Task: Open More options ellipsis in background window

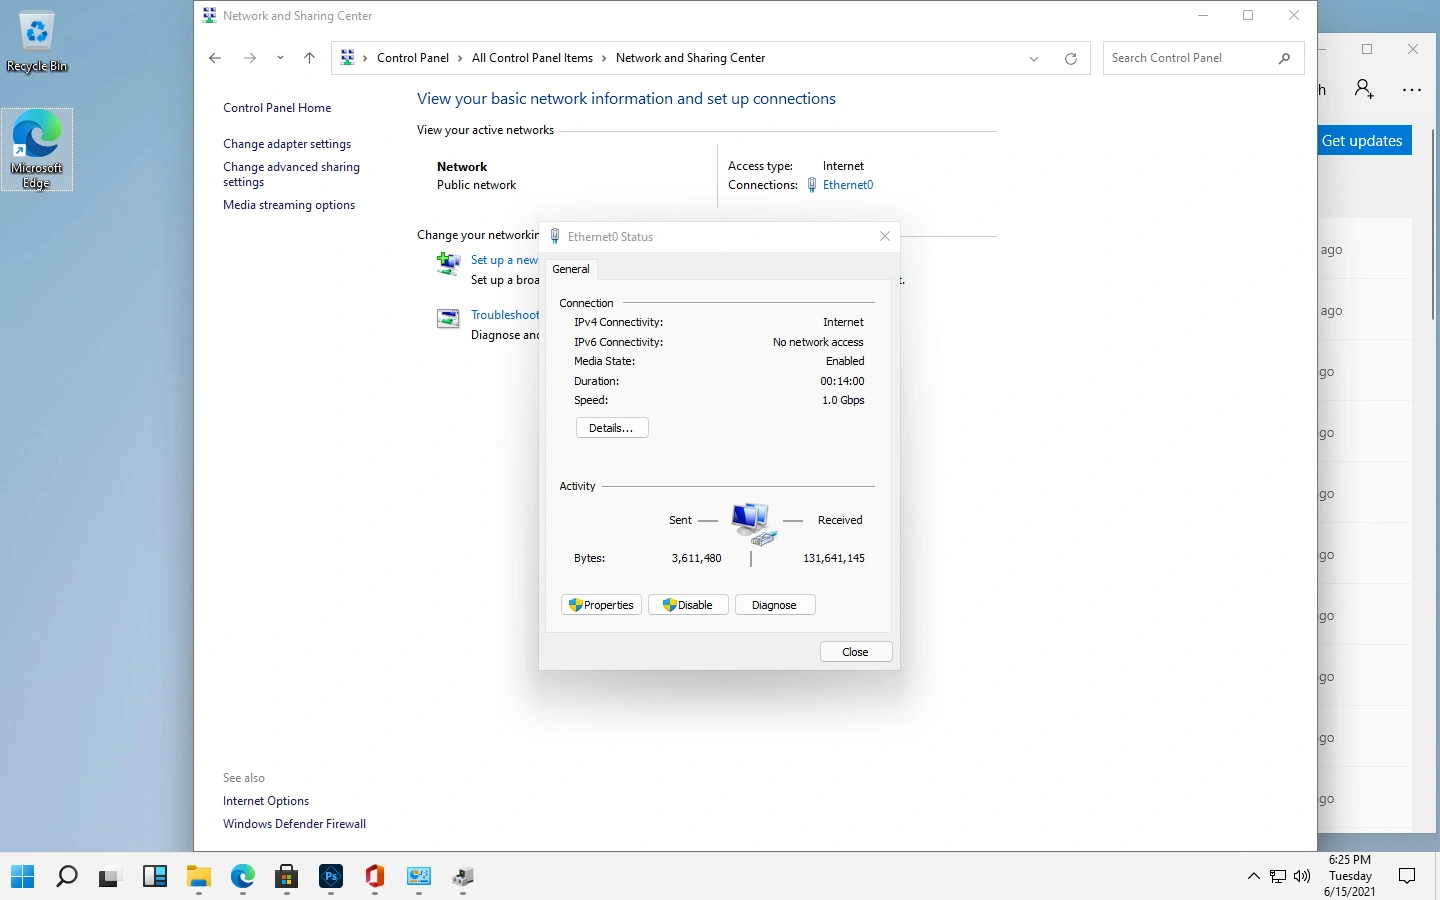Action: coord(1412,90)
